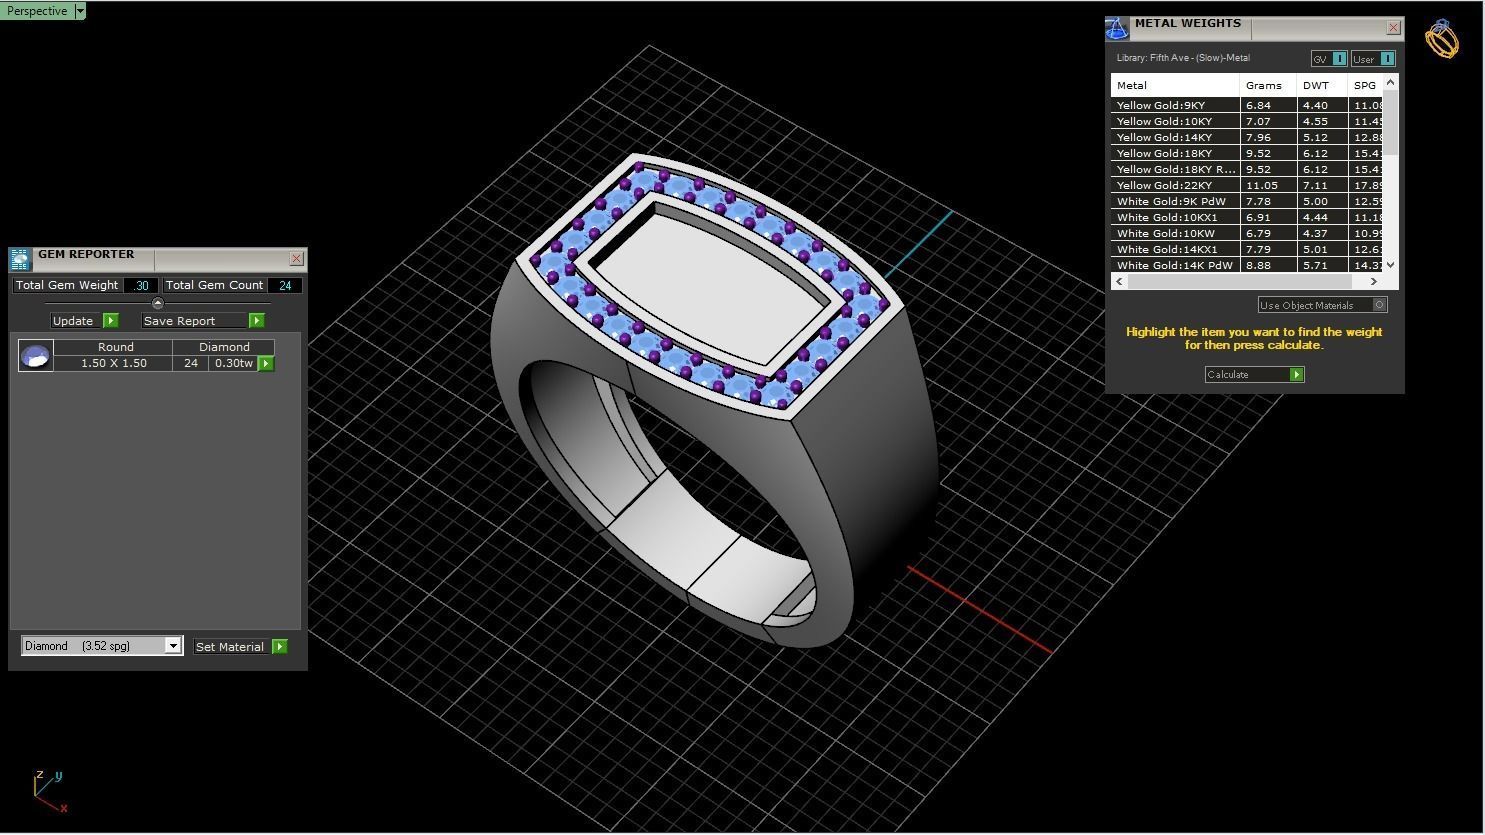Screen dimensions: 1485x835
Task: Select the Yellow Gold:10KY row
Action: (x=1247, y=121)
